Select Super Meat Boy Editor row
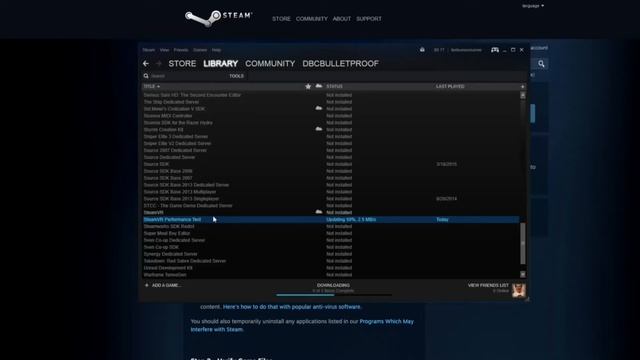 (331, 233)
